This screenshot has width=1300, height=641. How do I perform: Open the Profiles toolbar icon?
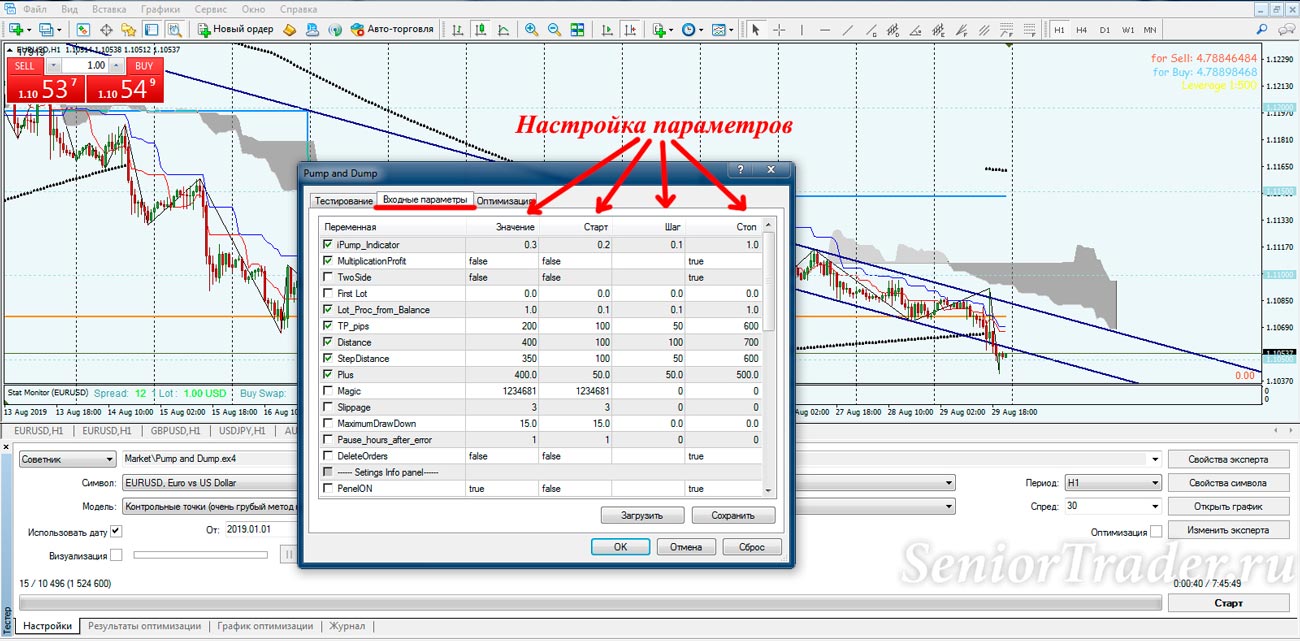click(x=46, y=30)
